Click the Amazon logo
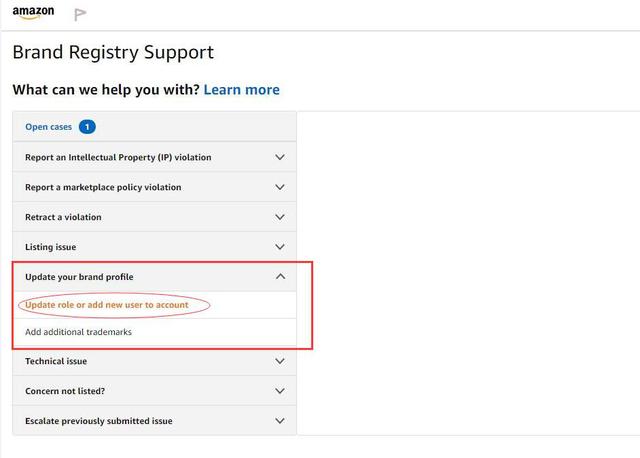The image size is (640, 458). (x=33, y=13)
